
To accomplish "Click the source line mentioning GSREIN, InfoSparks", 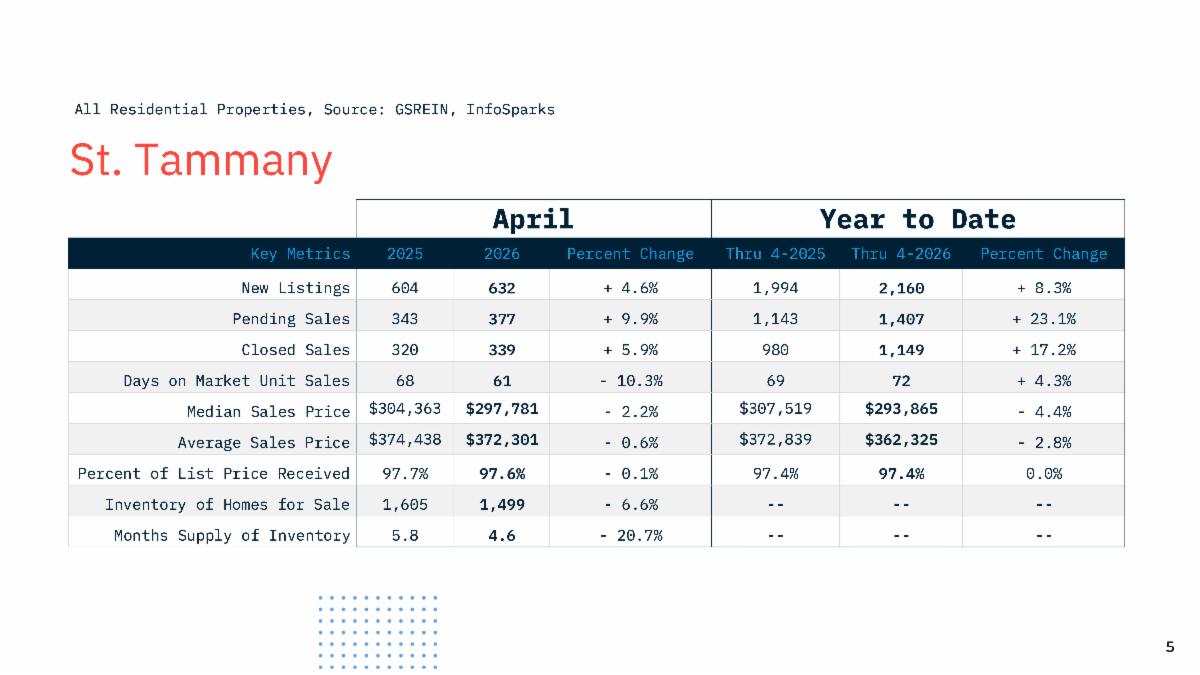I will point(314,109).
